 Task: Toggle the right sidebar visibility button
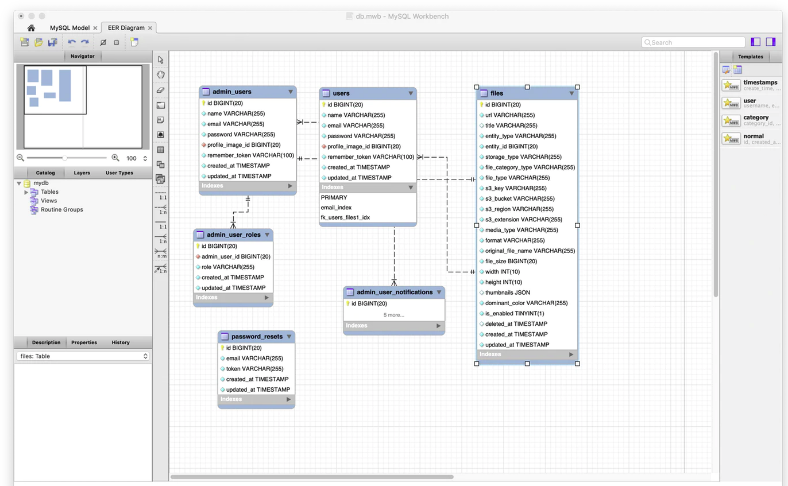[x=772, y=42]
